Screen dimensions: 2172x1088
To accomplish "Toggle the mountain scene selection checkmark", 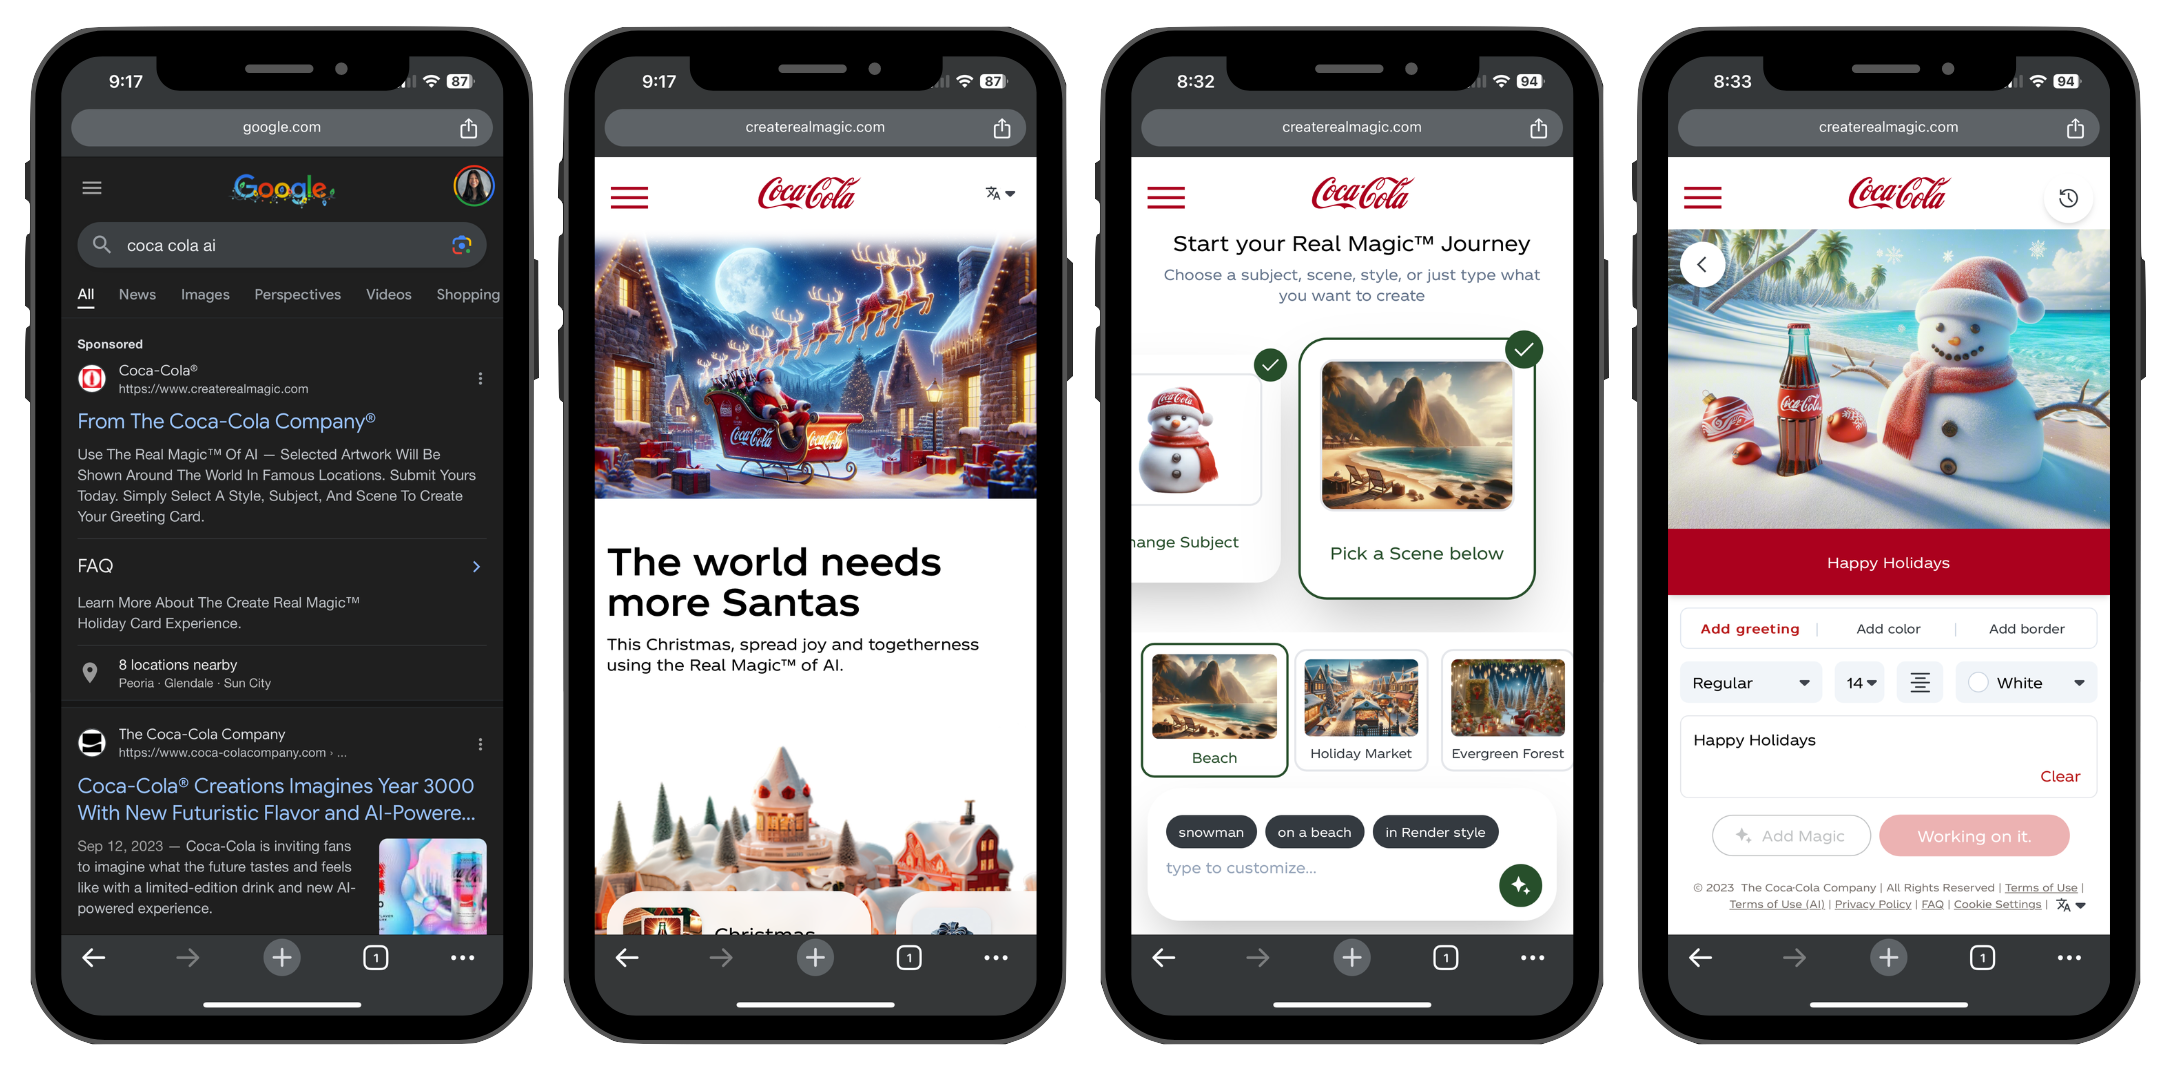I will coord(1524,351).
